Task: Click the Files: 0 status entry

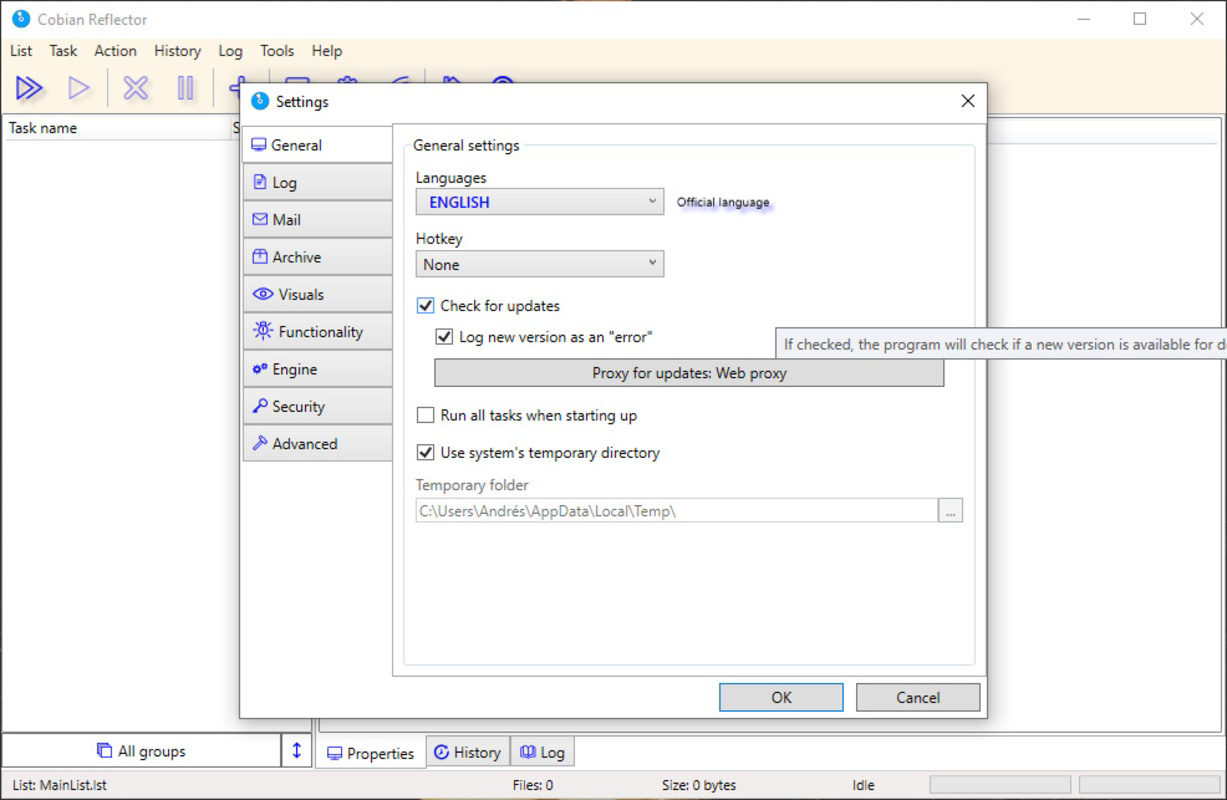Action: 532,785
